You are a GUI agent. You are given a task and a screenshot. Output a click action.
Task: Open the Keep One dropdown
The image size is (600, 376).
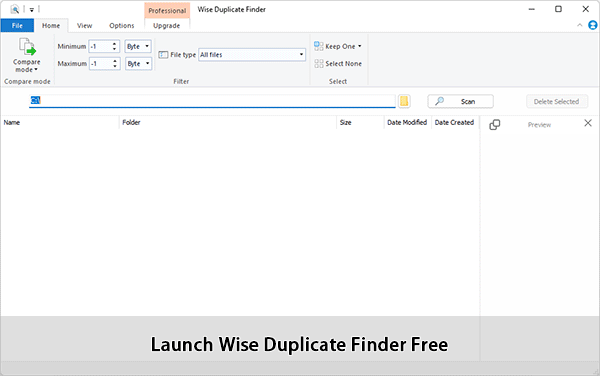click(338, 46)
